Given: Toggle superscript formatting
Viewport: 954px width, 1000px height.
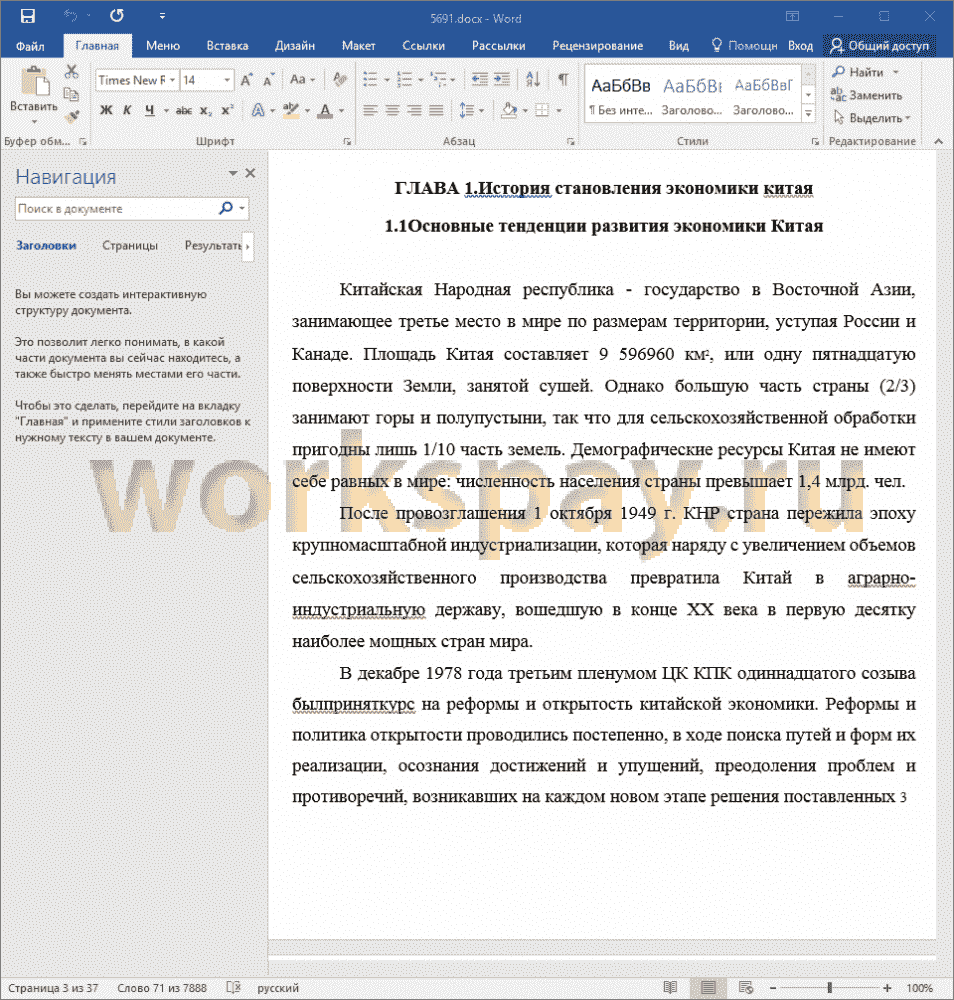Looking at the screenshot, I should (x=228, y=110).
